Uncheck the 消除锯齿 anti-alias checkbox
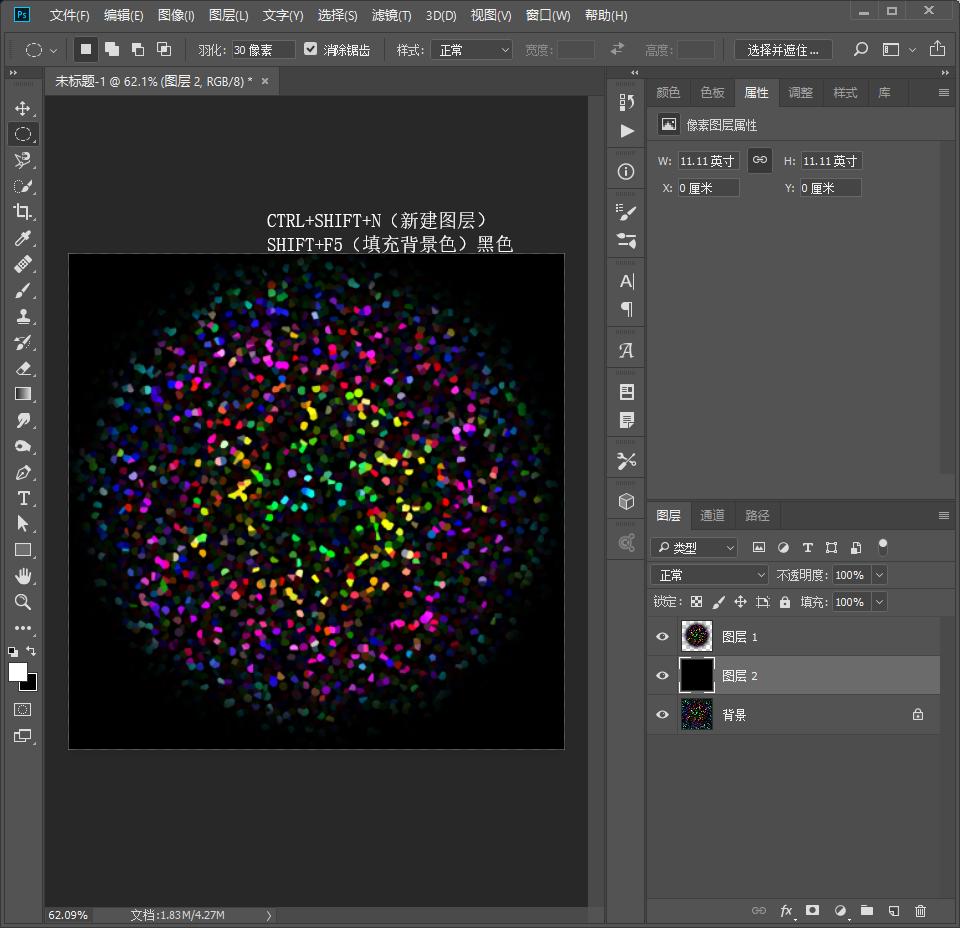 [311, 49]
